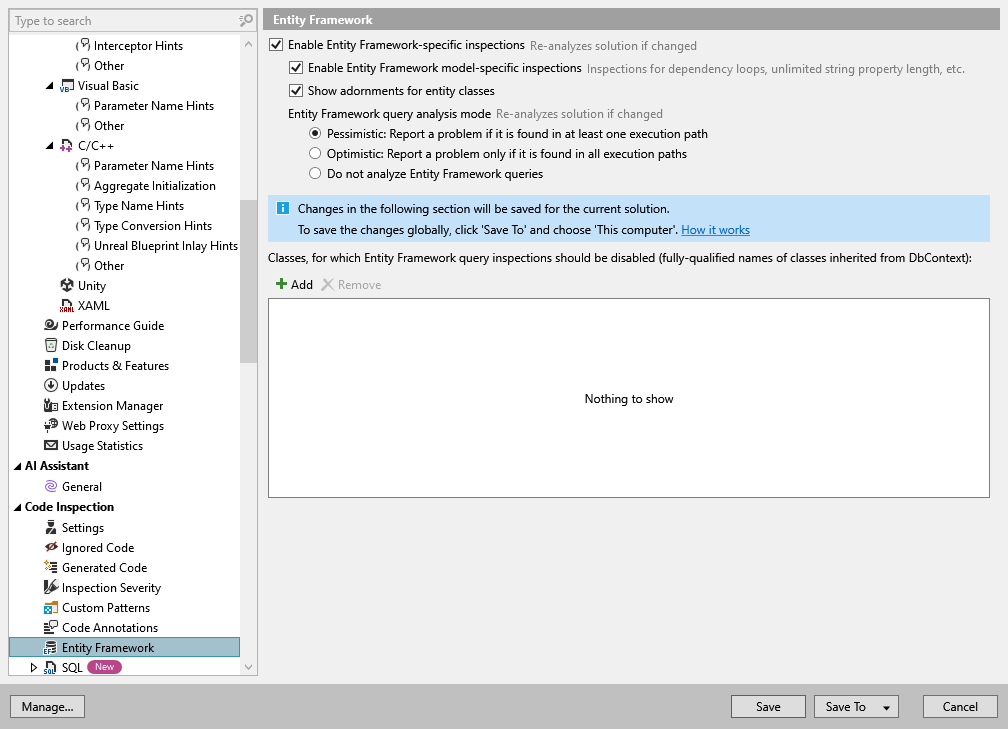Uncheck Show adornments for entity classes
1008x729 pixels.
pos(296,90)
